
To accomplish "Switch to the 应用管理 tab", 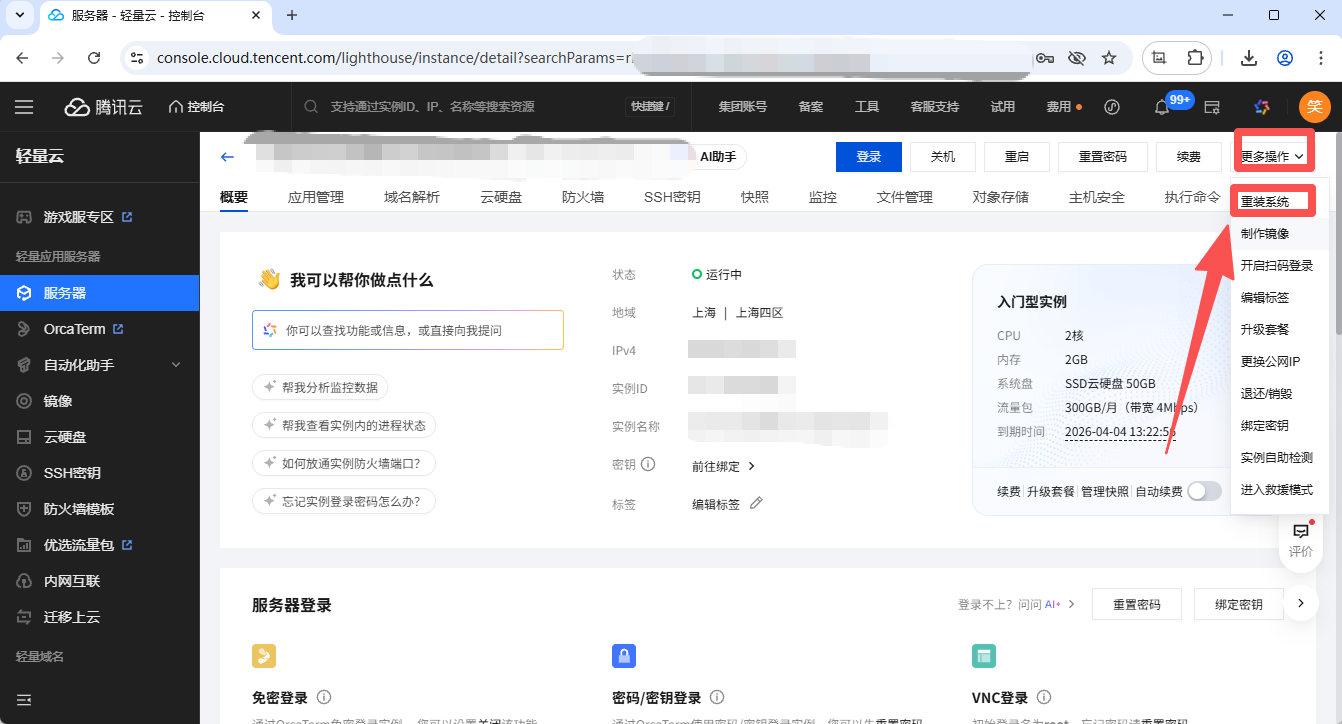I will 316,197.
